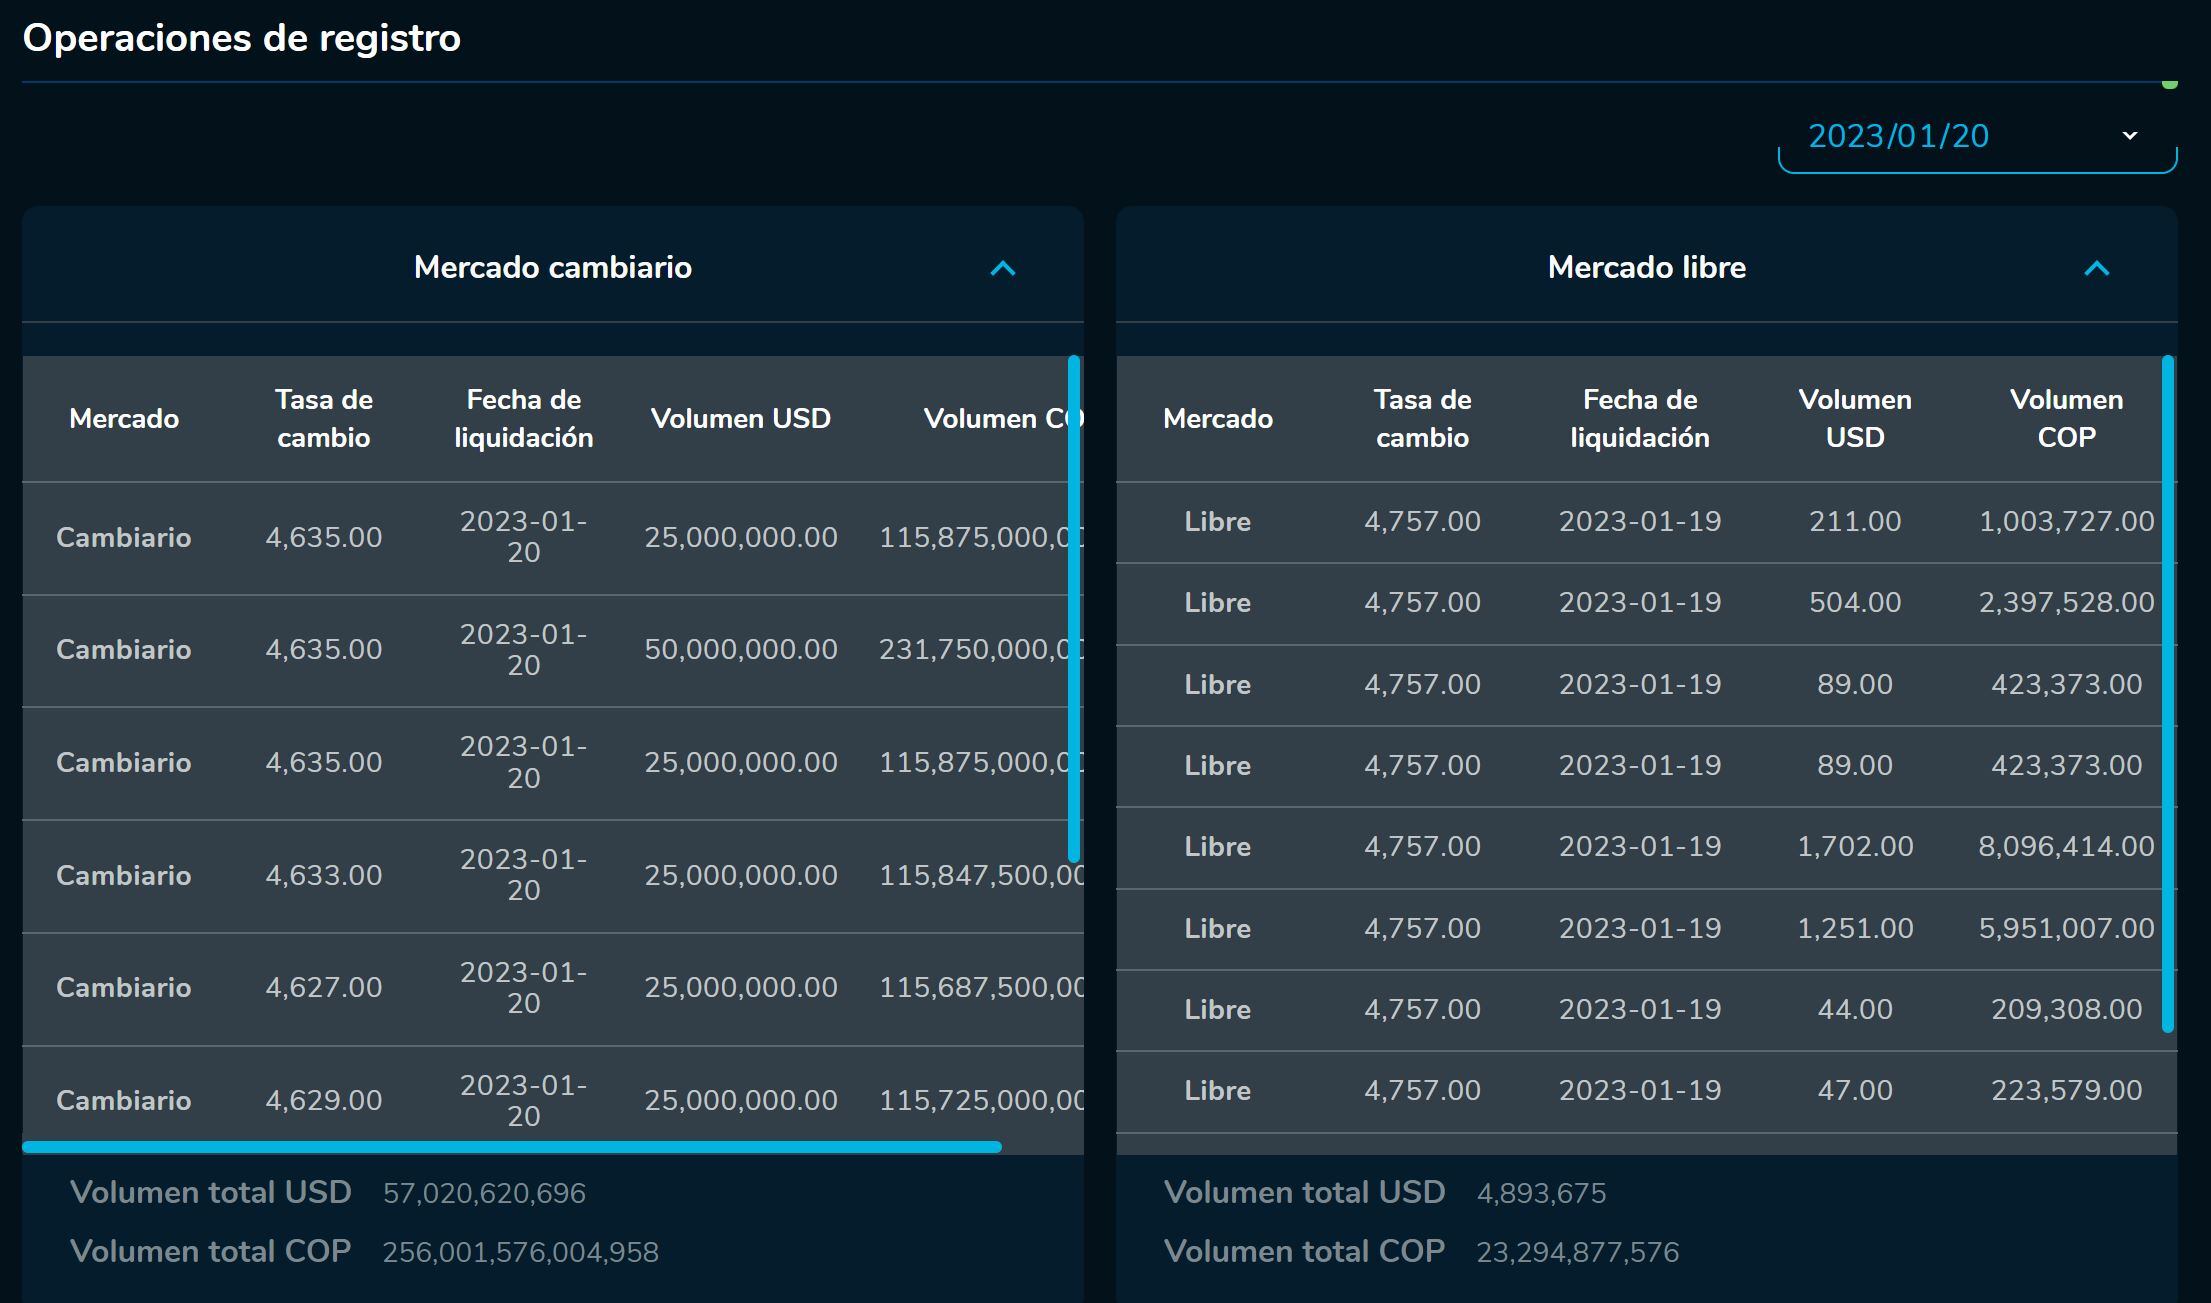Click the cambiario table horizontal scrollbar
Screen dimensions: 2211x1303
tap(511, 1147)
